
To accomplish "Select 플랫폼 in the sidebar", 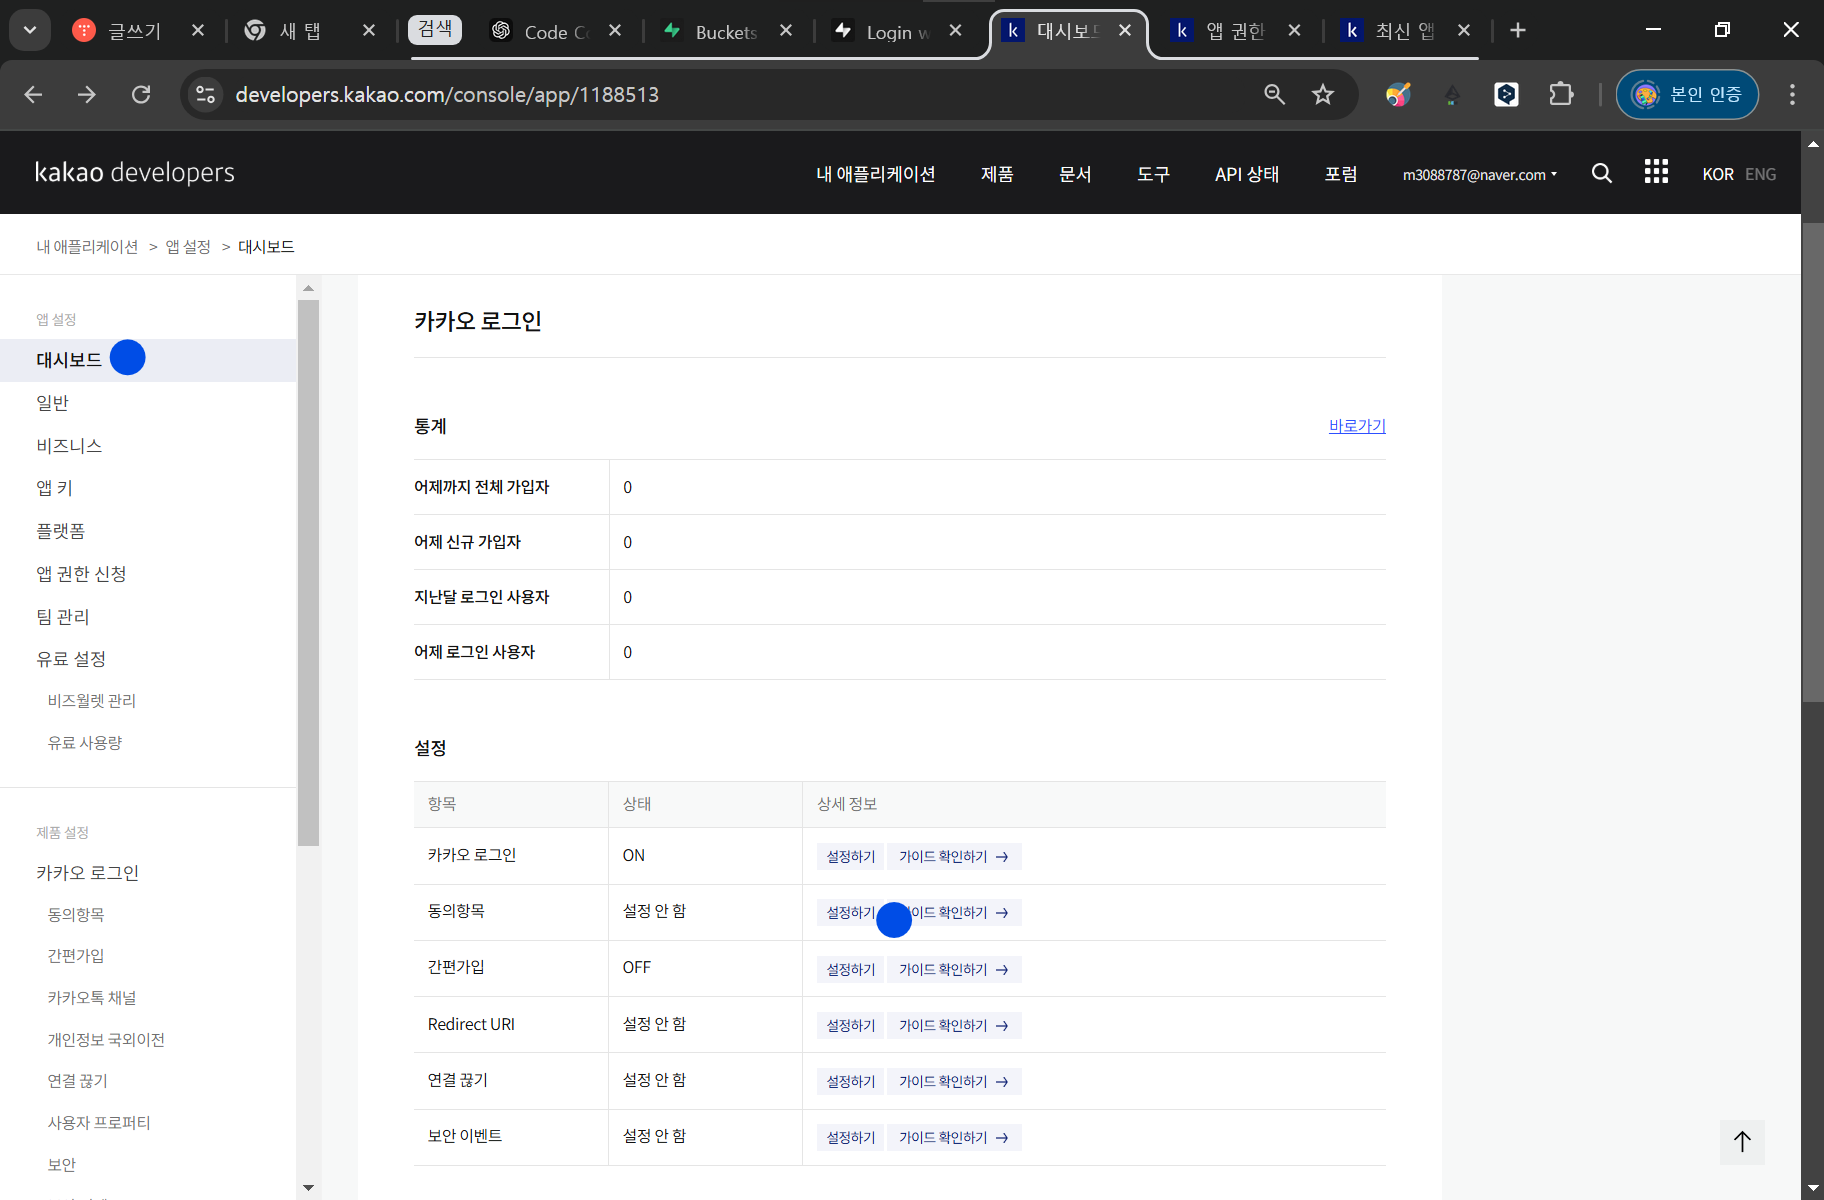I will (60, 531).
